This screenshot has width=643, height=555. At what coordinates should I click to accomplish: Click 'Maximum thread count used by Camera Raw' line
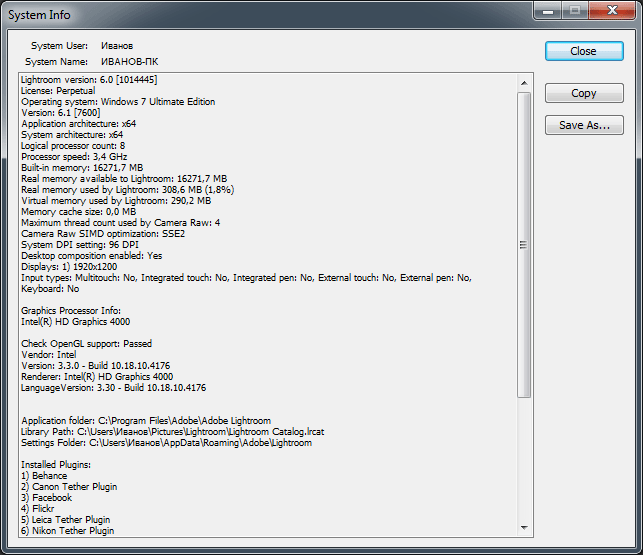[x=121, y=223]
